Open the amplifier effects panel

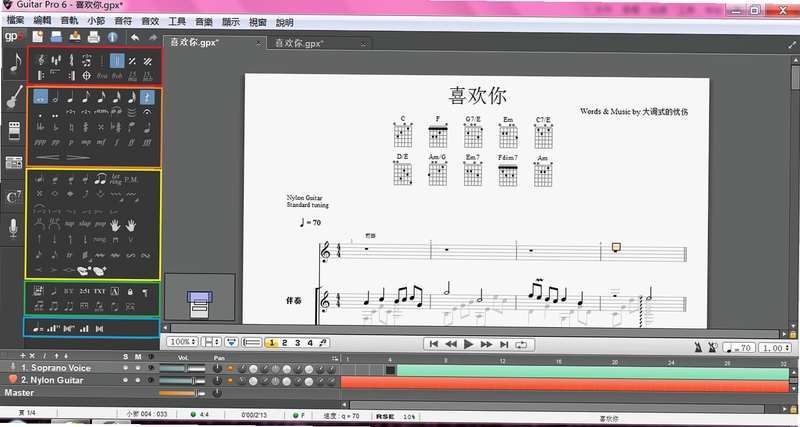coord(14,131)
